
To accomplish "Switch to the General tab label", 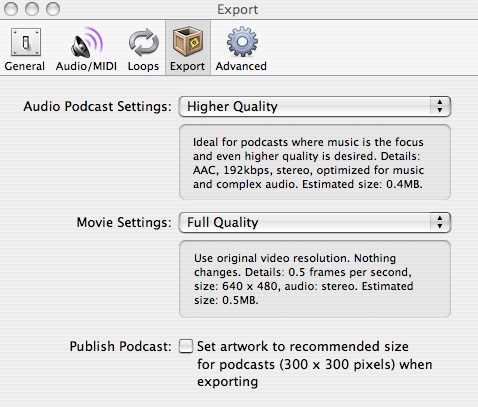I will [x=25, y=66].
